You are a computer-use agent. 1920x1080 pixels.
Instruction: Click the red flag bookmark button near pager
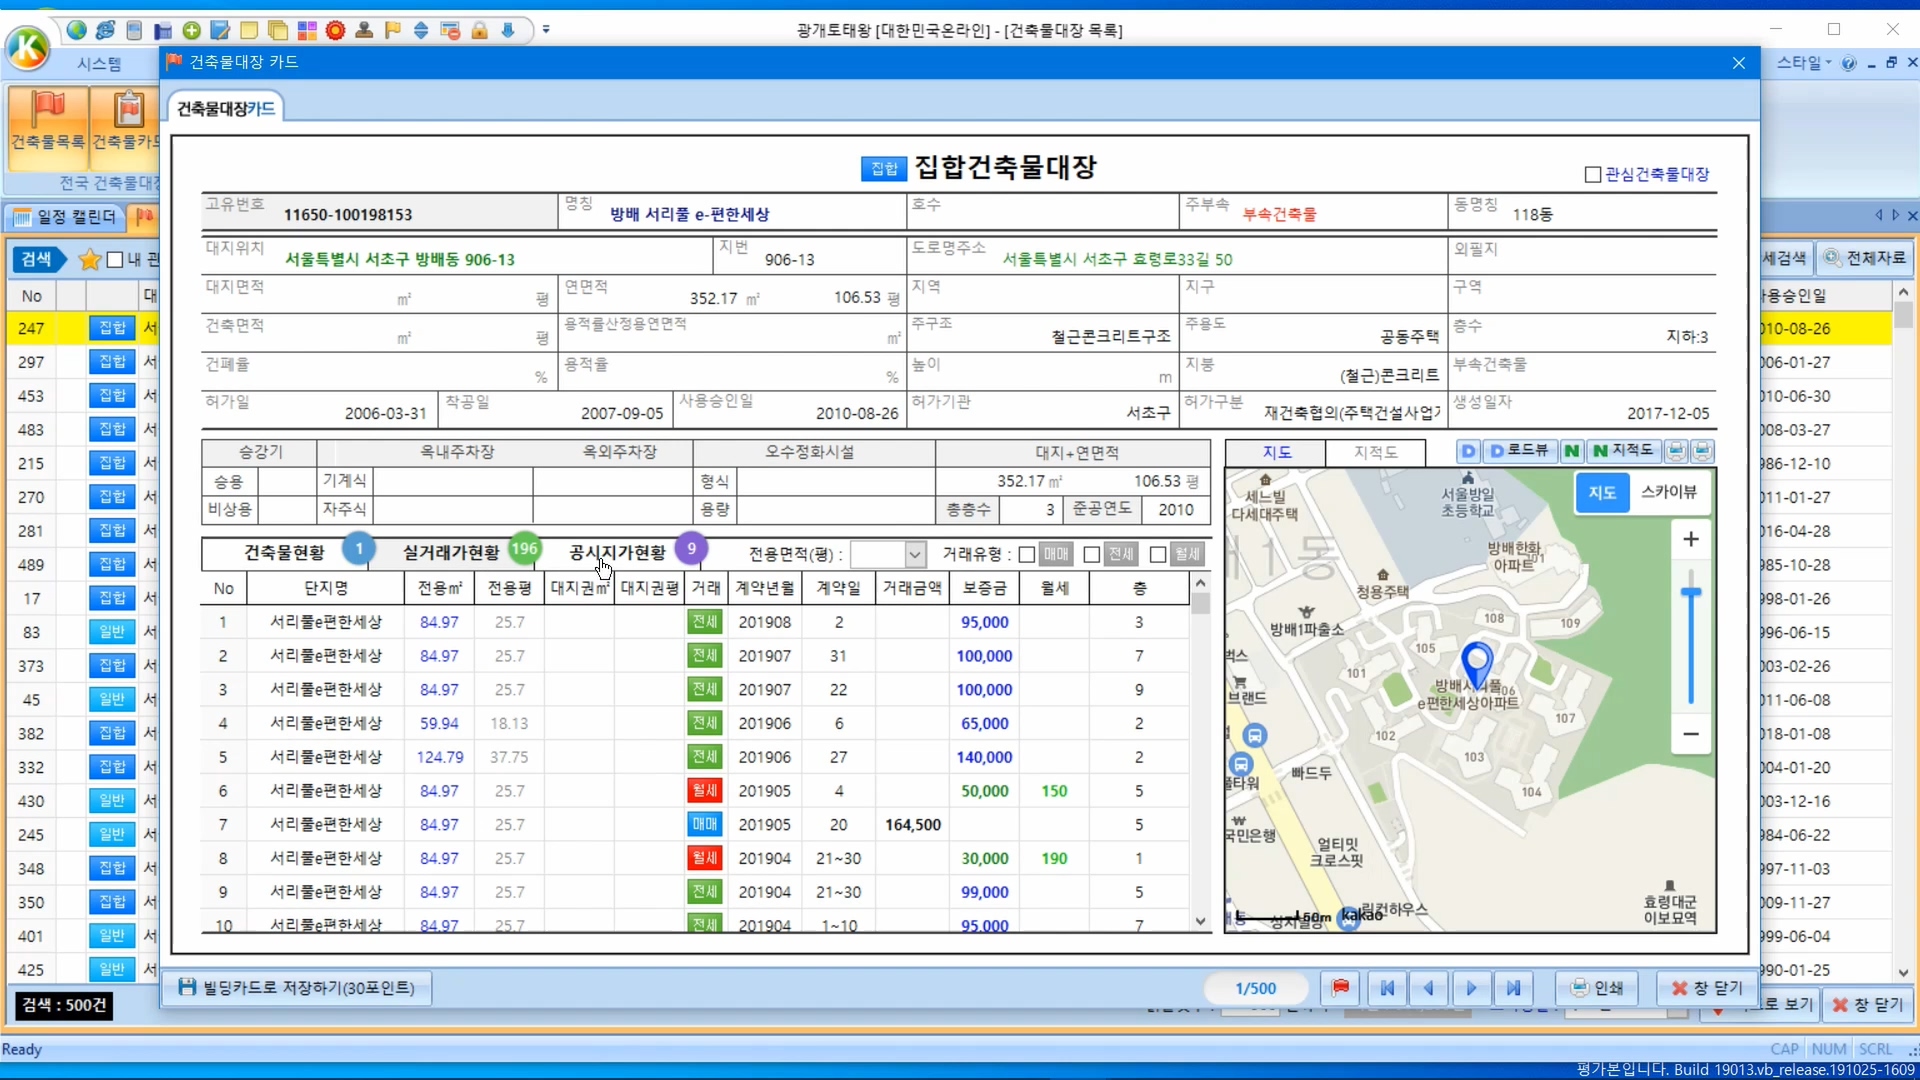coord(1340,988)
